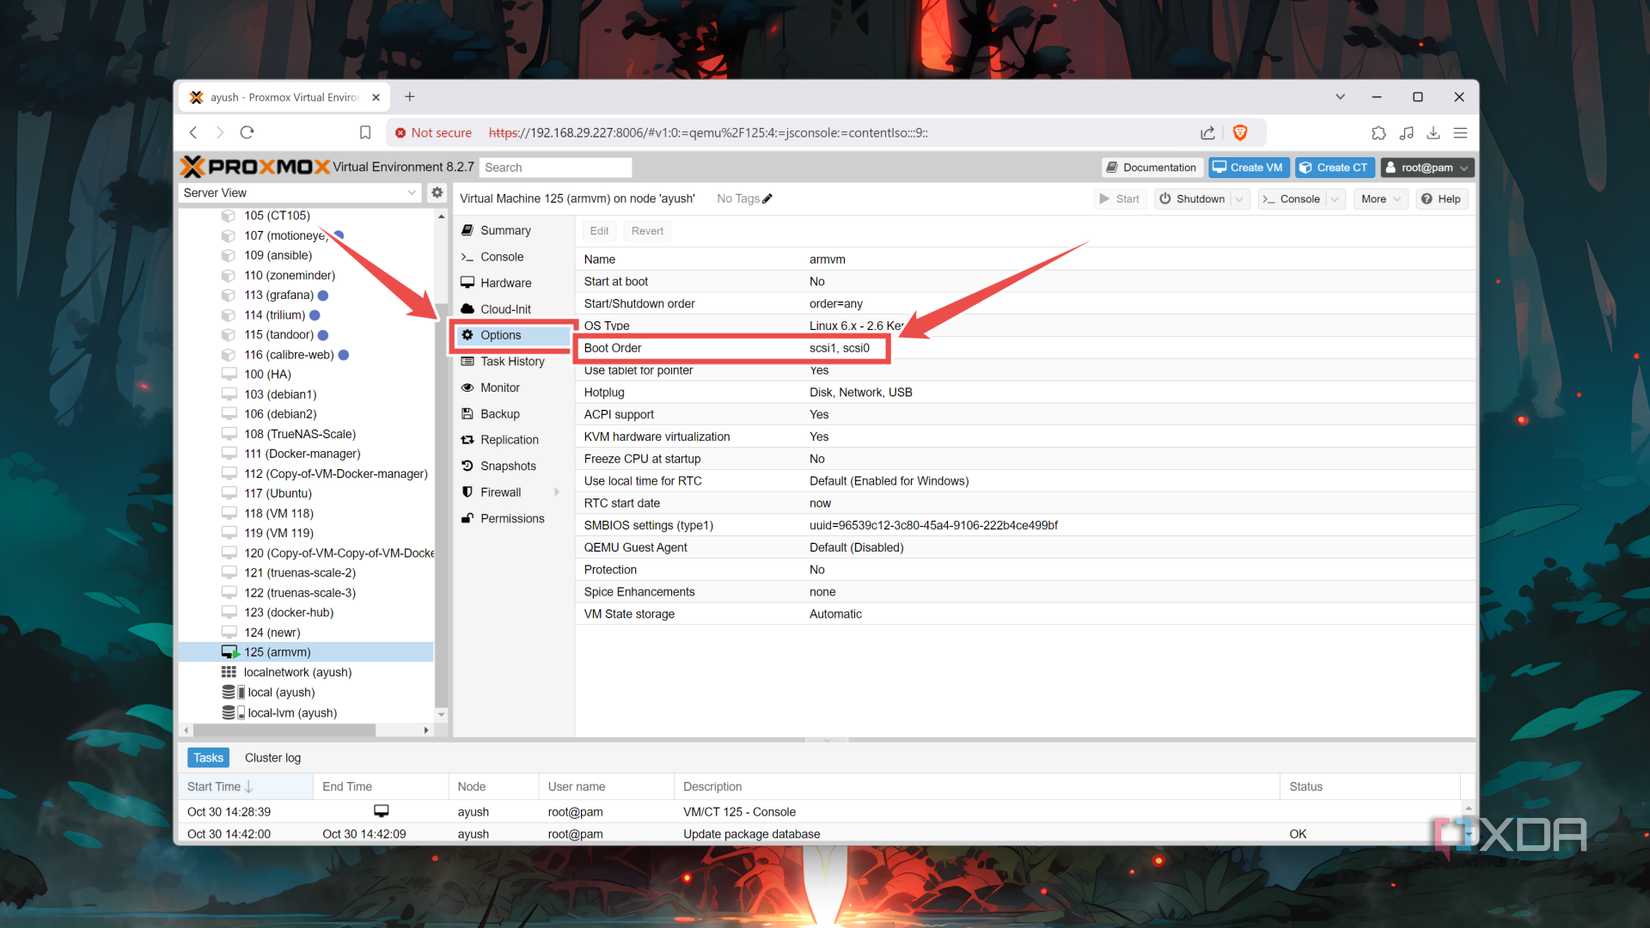Viewport: 1650px width, 928px height.
Task: Open the Snapshots menu item
Action: click(x=507, y=466)
